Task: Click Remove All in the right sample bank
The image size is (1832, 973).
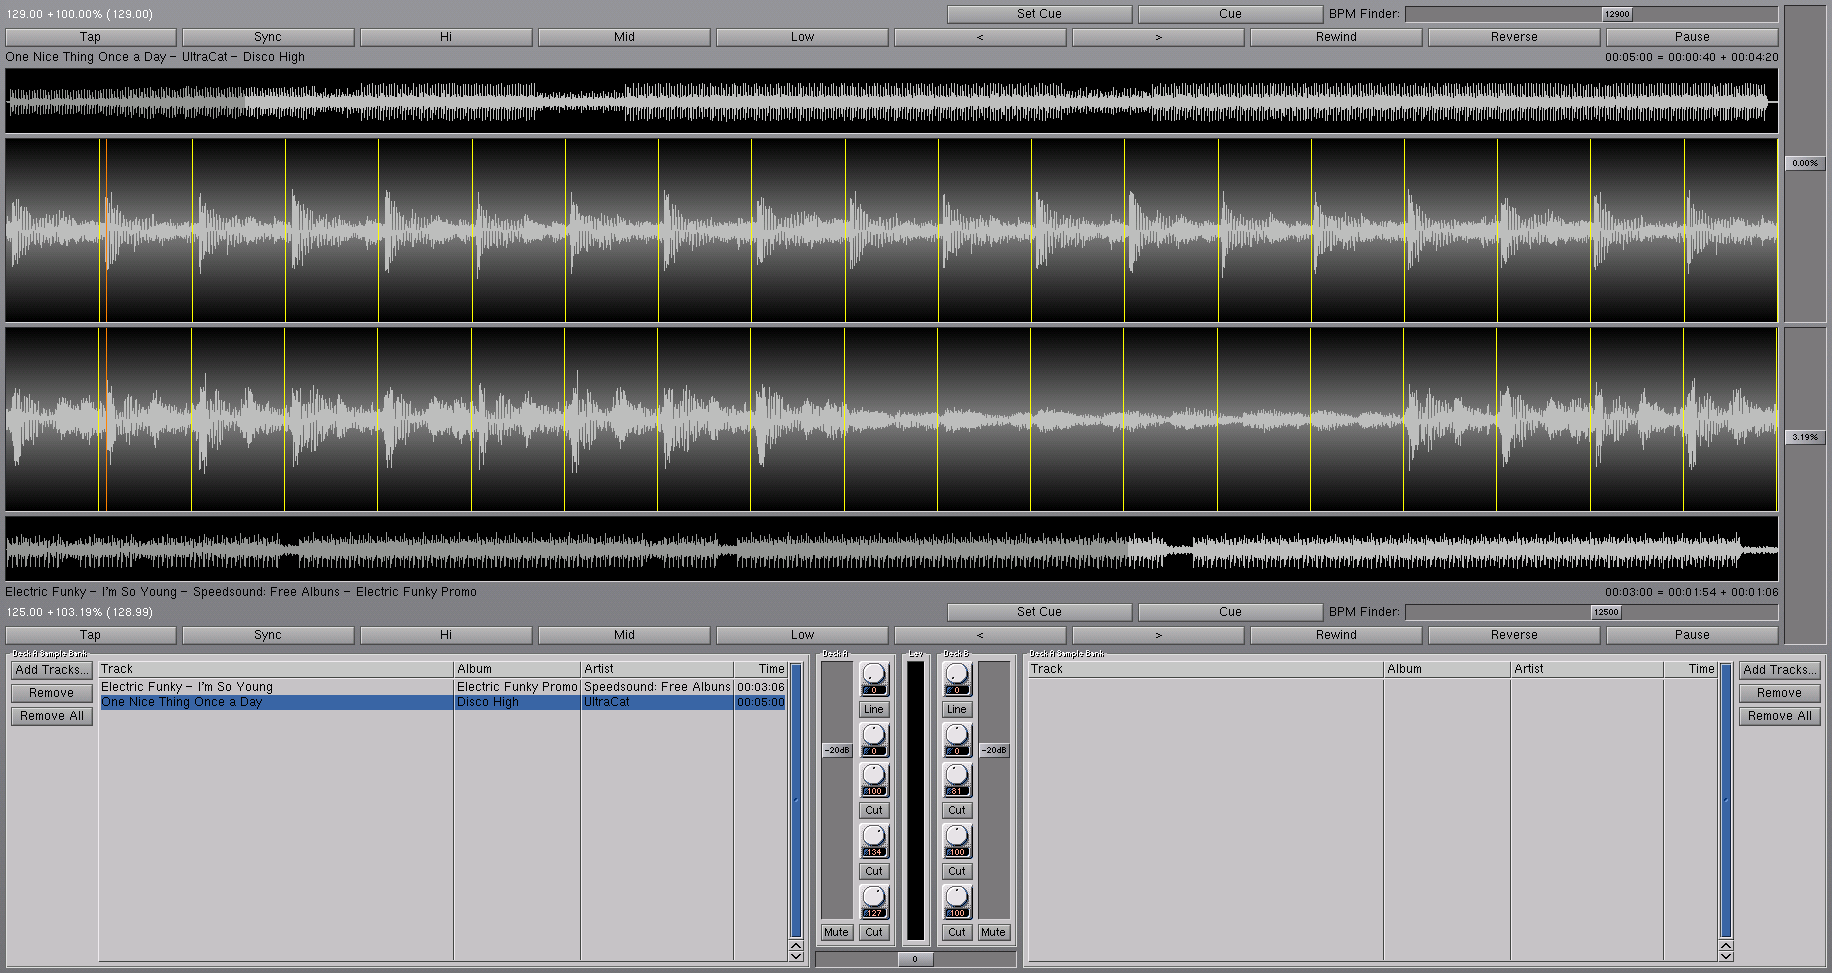Action: point(1779,716)
